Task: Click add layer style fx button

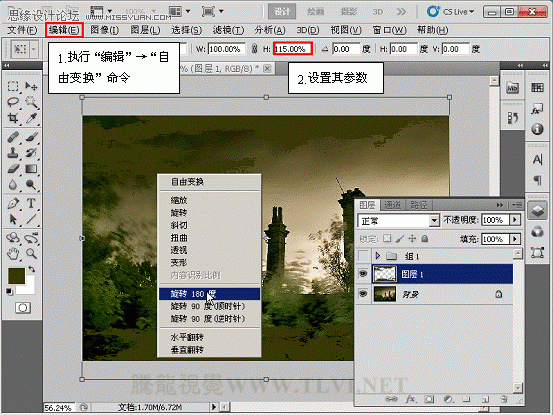Action: pos(410,399)
